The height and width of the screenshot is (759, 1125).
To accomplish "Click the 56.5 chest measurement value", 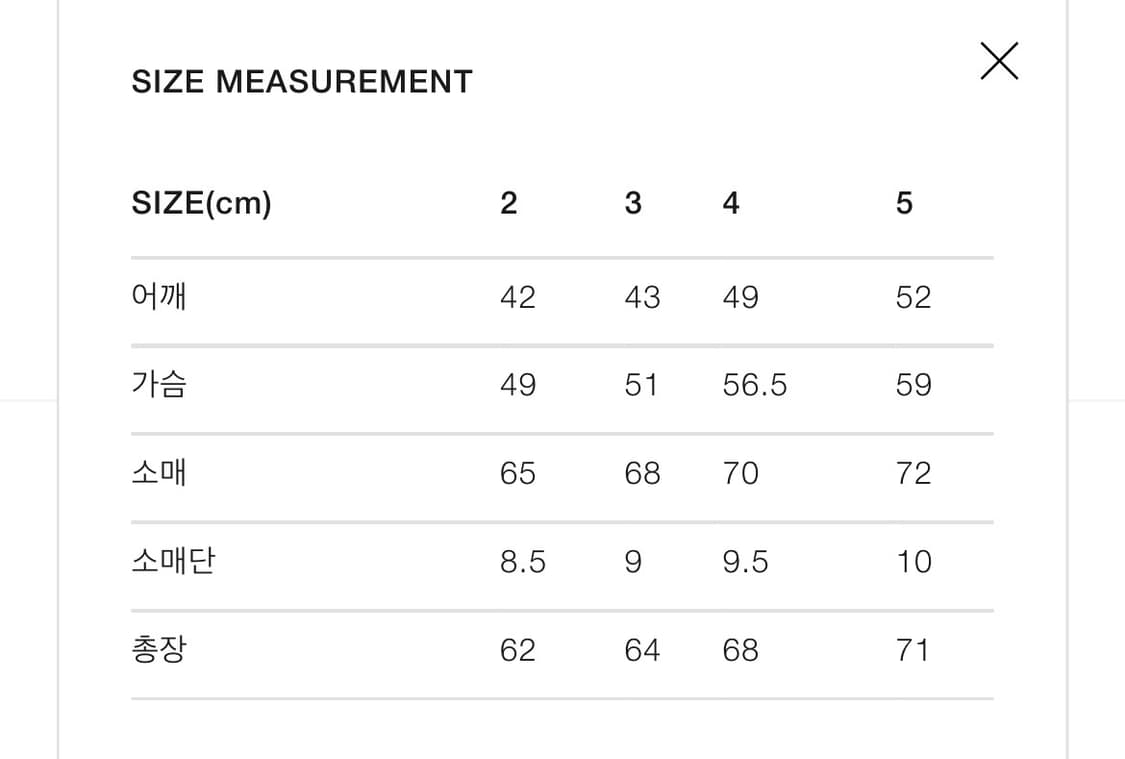I will point(755,385).
